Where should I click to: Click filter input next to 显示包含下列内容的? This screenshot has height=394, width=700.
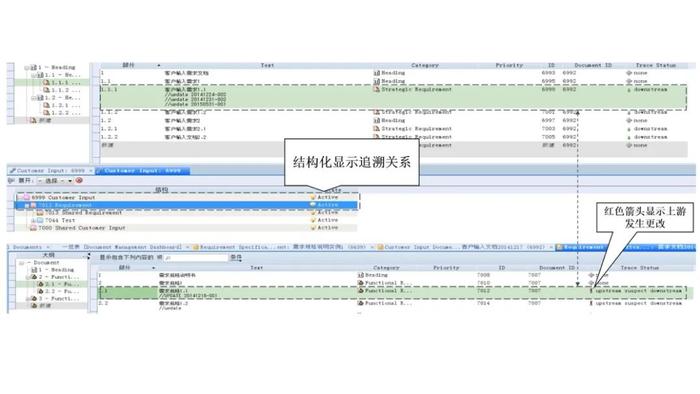click(196, 258)
